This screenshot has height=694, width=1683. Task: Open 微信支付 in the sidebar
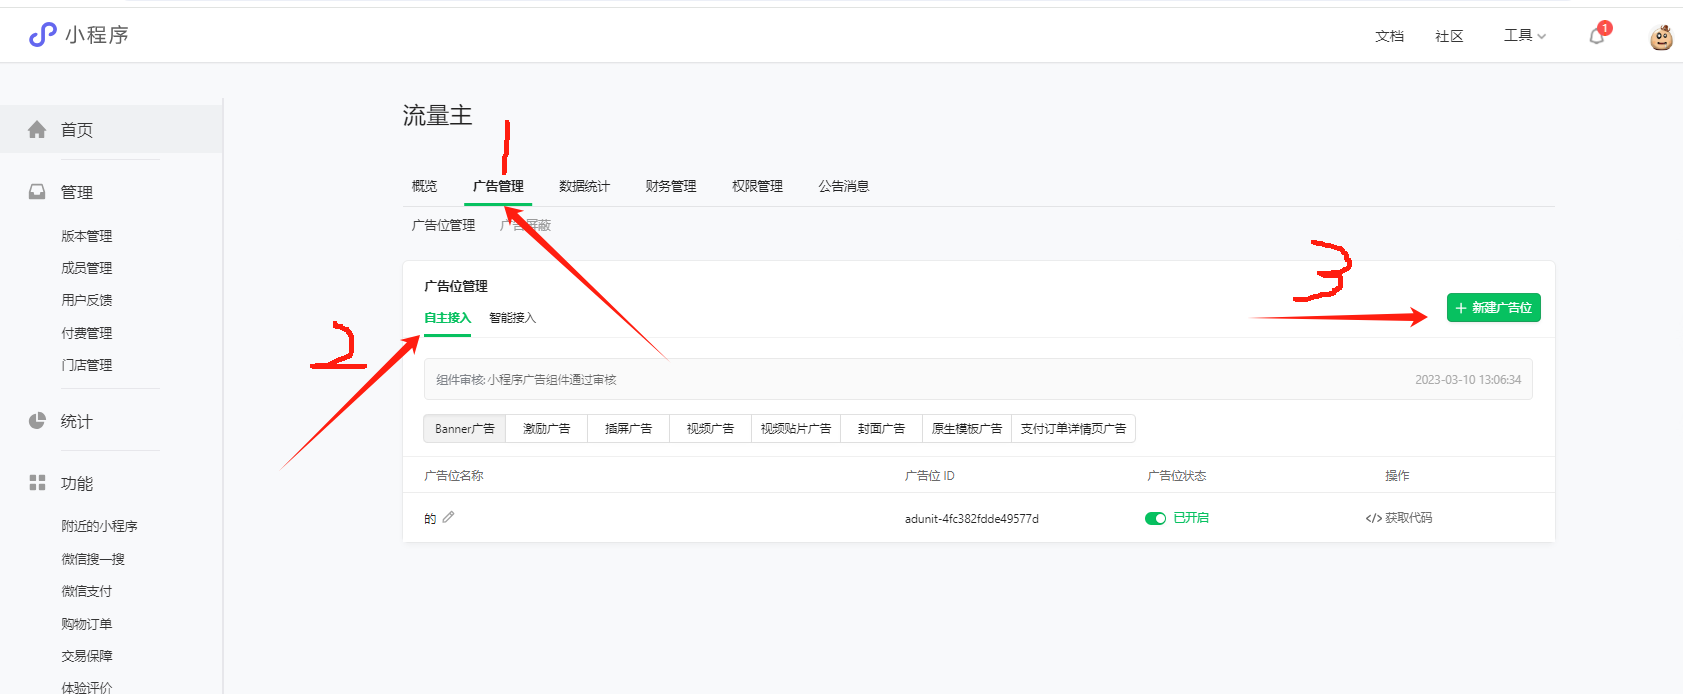(x=87, y=591)
